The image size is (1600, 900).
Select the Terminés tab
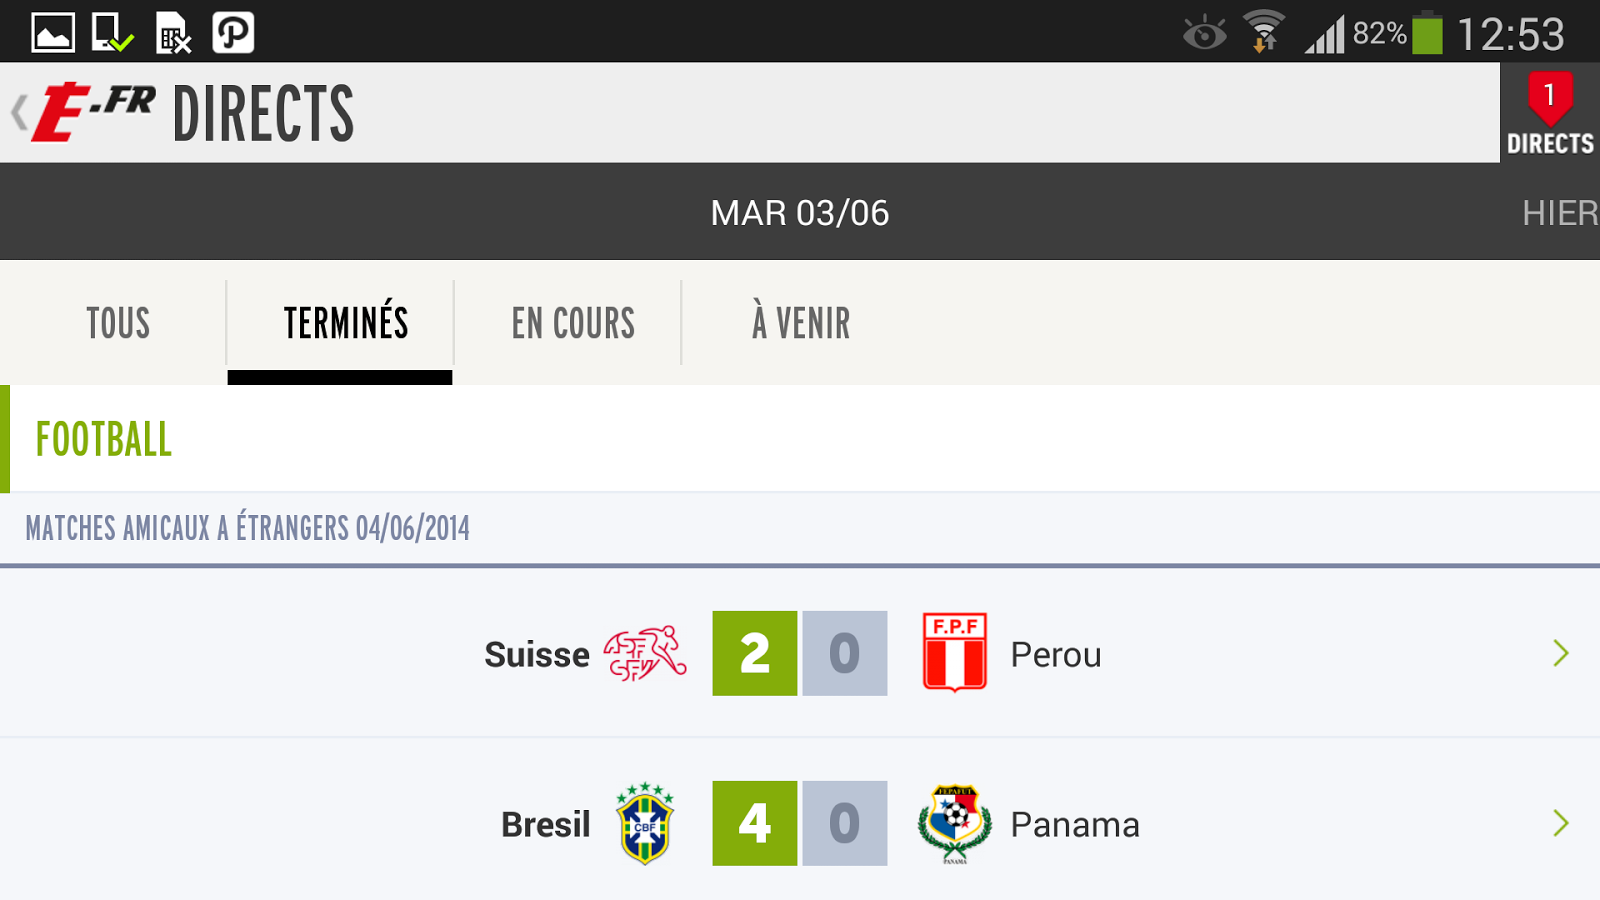tap(345, 323)
